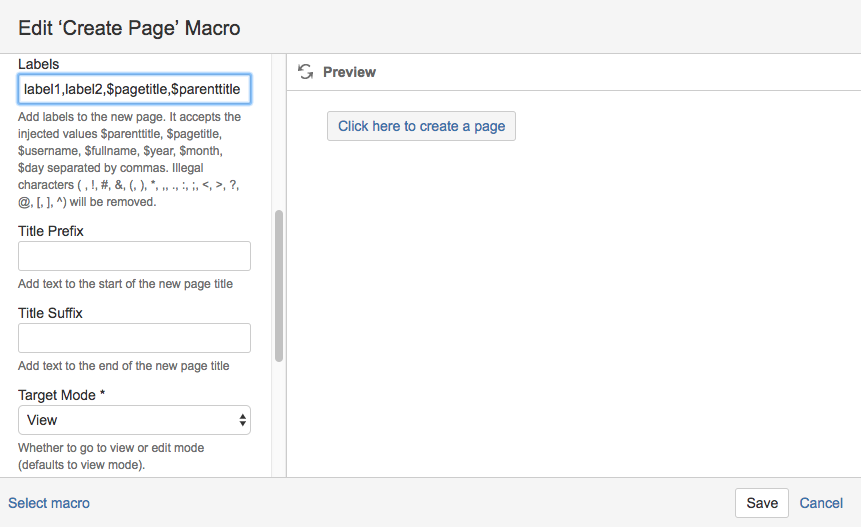The width and height of the screenshot is (861, 527).
Task: Open the Select macro link
Action: point(49,503)
